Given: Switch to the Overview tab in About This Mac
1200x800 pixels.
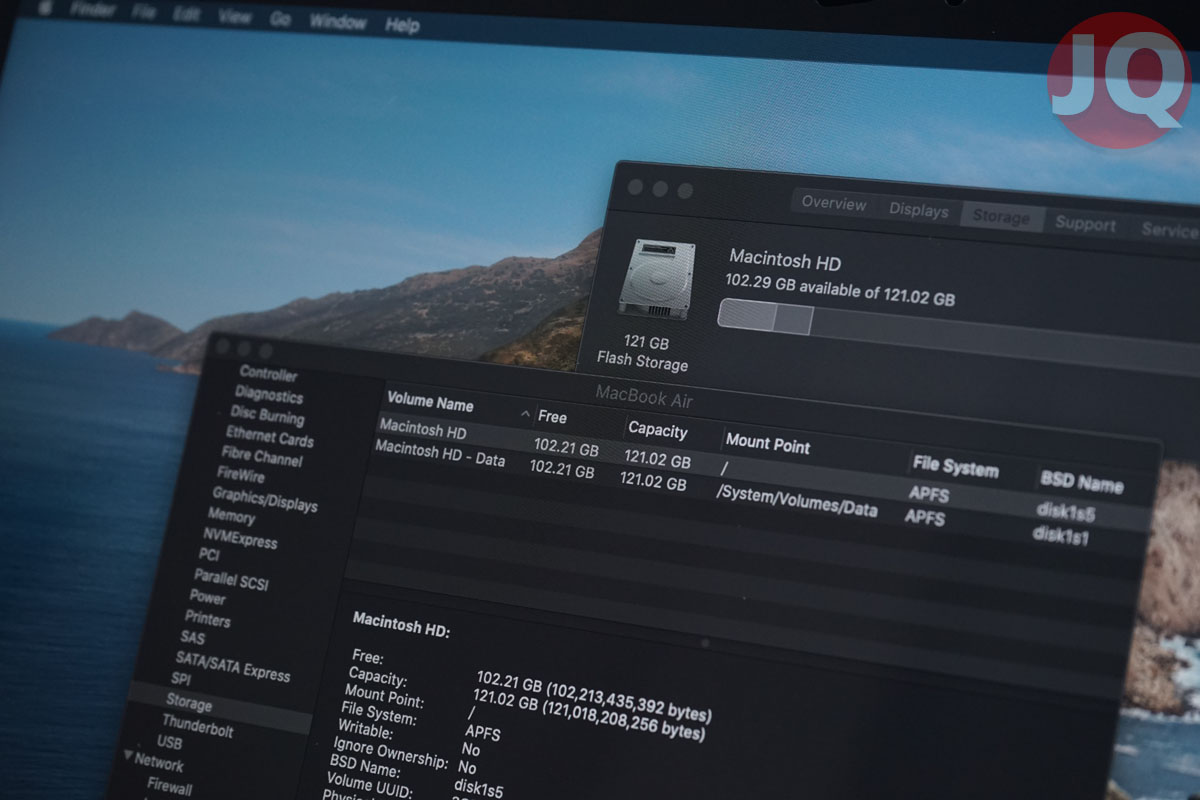Looking at the screenshot, I should point(833,203).
